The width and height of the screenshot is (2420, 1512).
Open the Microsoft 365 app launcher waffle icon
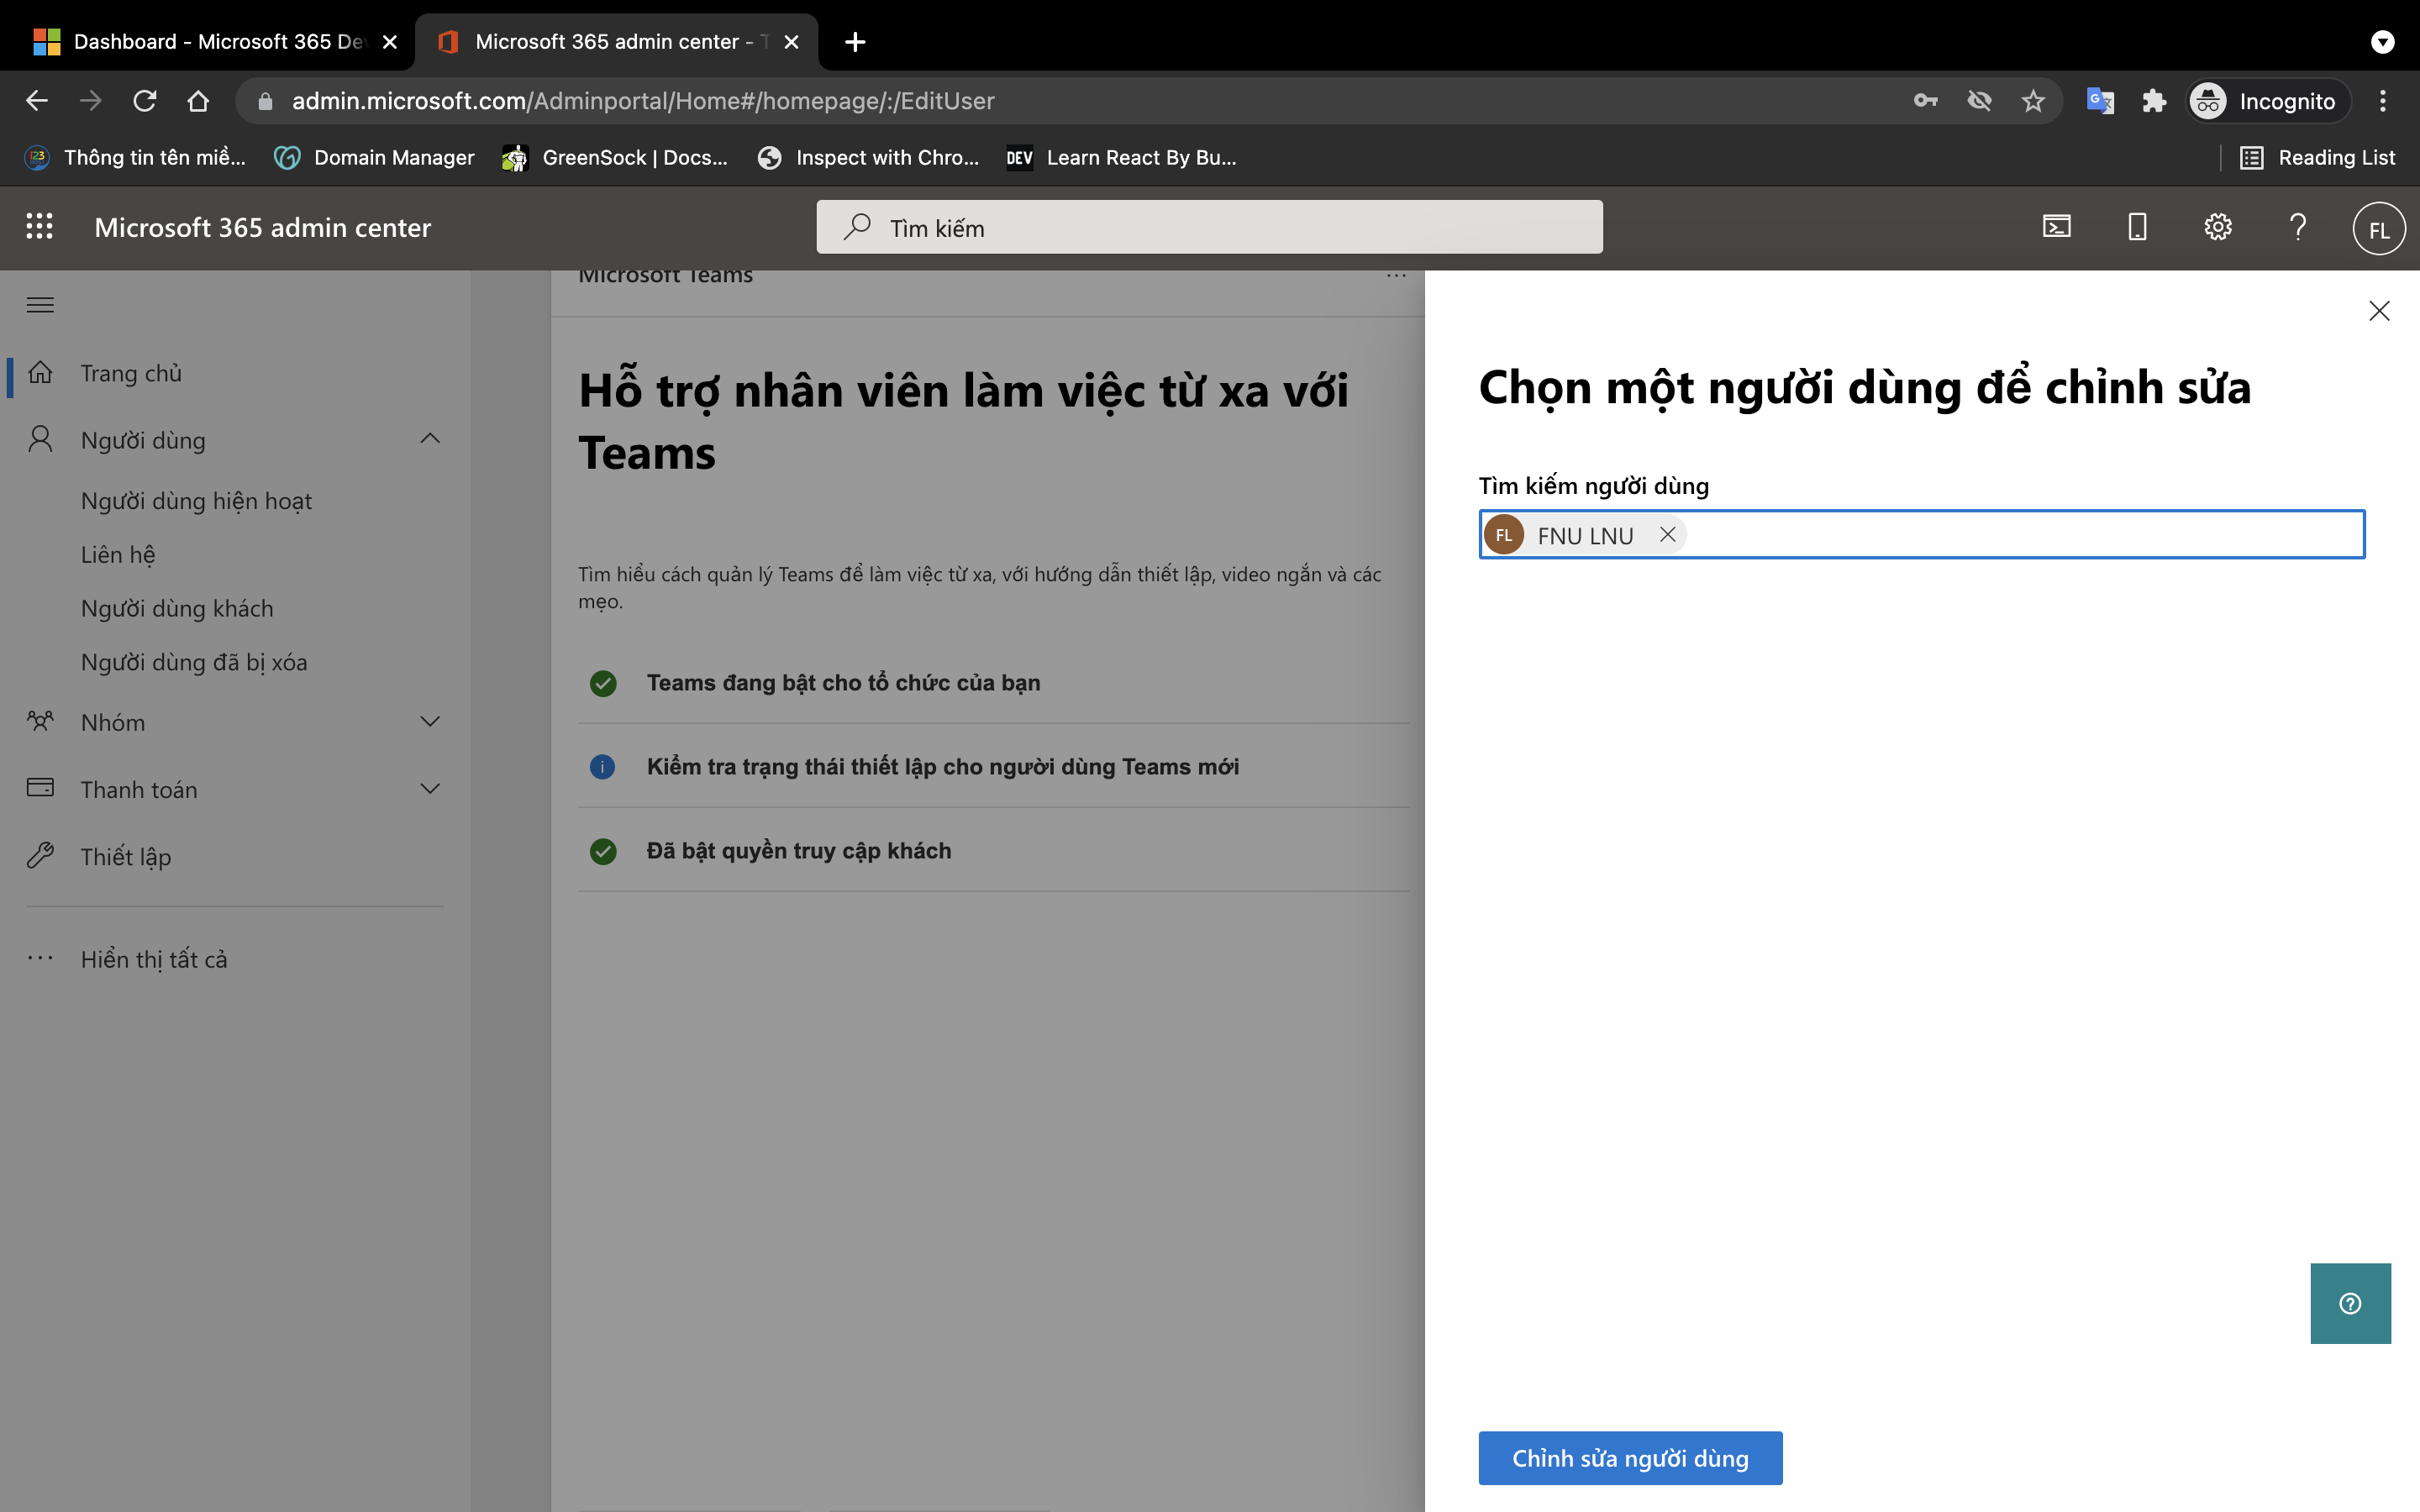click(40, 227)
